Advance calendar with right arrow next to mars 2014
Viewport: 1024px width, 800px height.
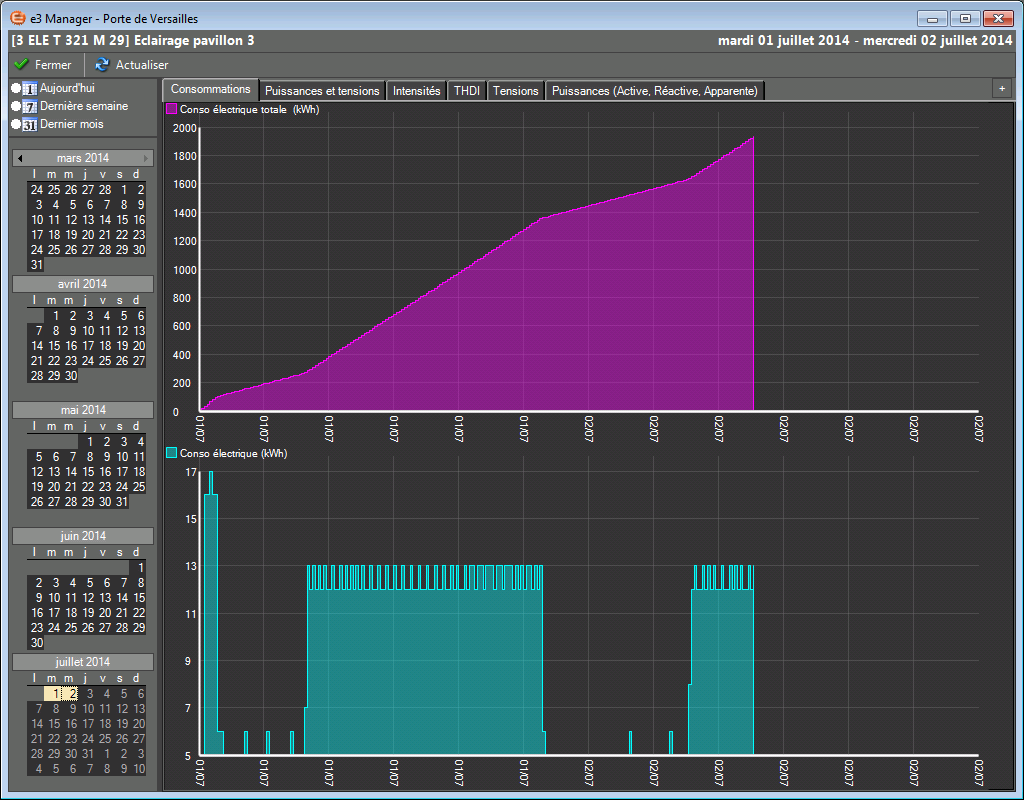[x=146, y=158]
